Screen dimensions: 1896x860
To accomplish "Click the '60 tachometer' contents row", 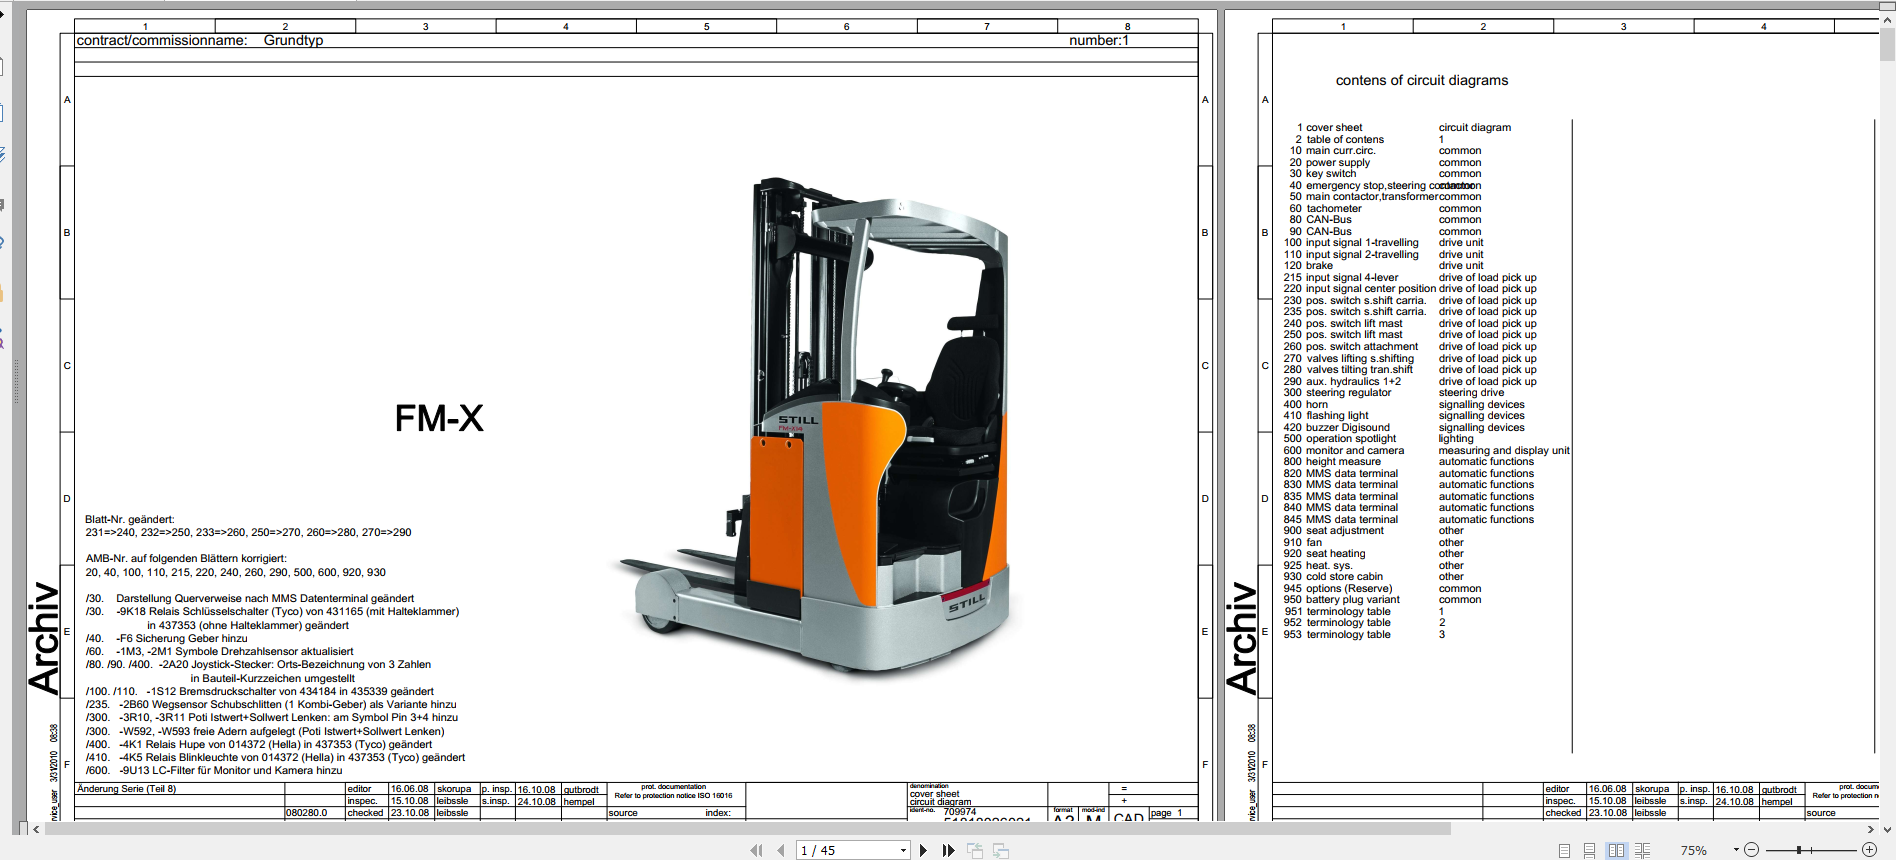I will coord(1385,208).
